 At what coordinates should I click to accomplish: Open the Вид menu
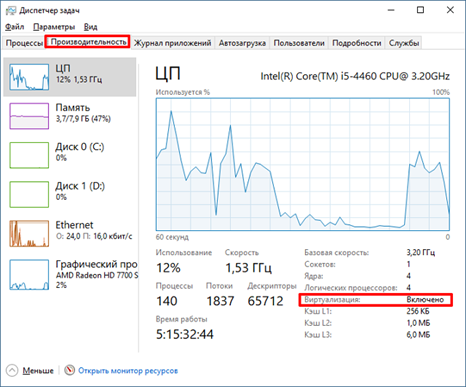[90, 27]
